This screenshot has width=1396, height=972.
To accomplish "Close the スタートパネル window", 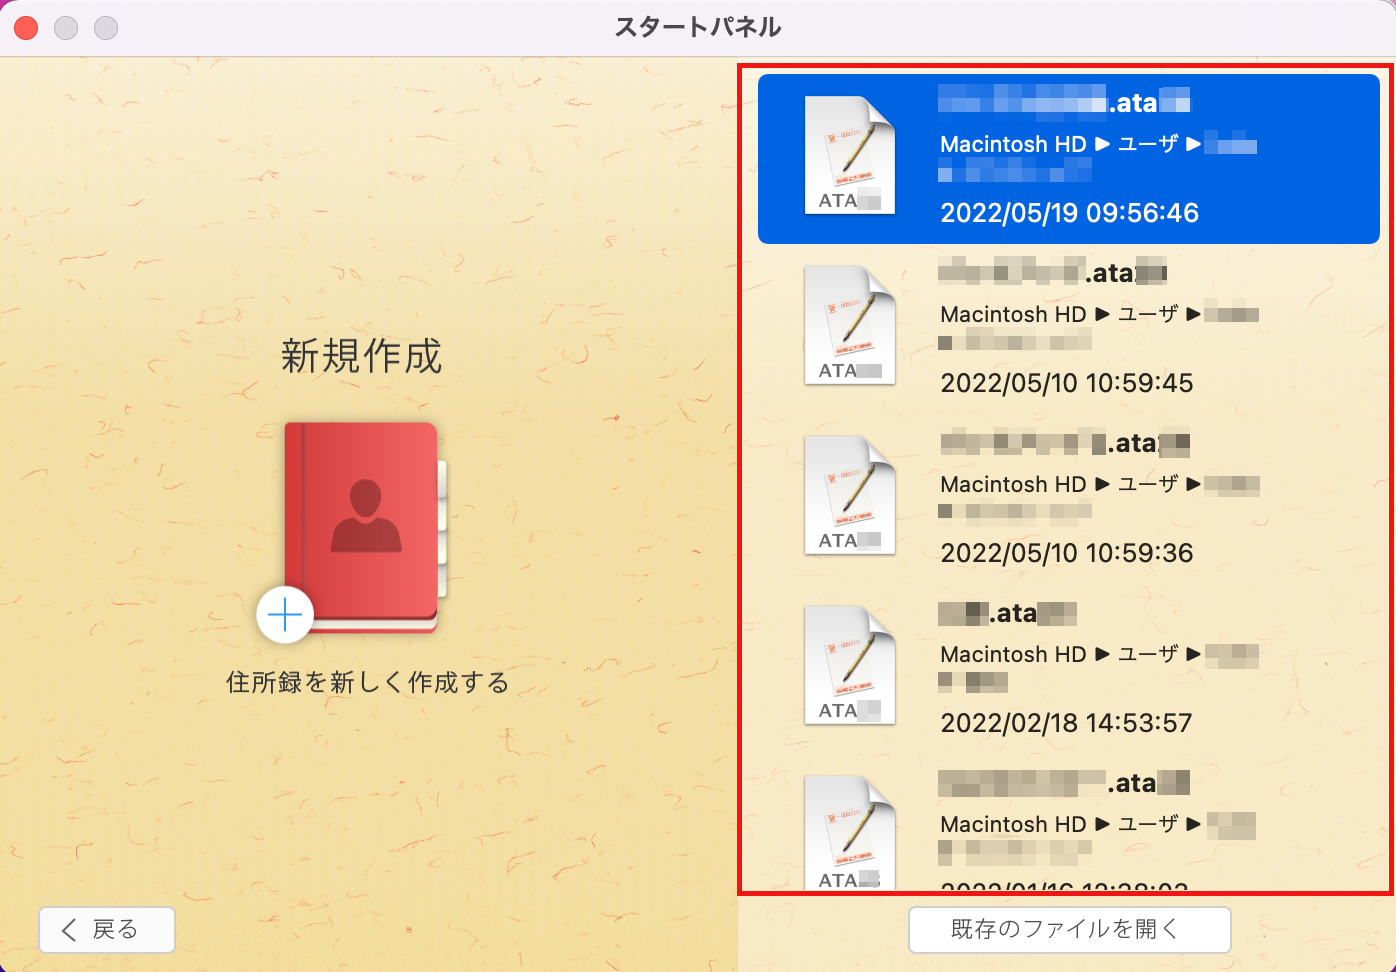I will tap(27, 28).
